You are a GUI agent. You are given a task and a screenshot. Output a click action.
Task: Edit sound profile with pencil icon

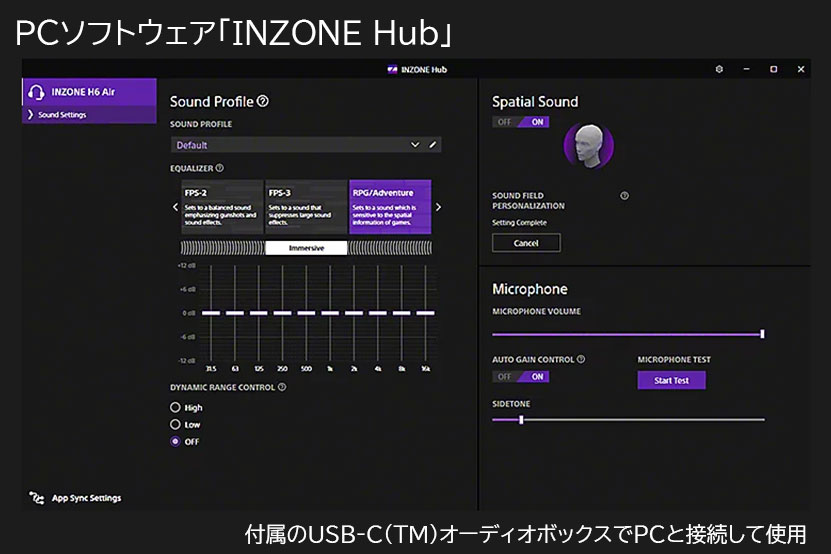click(x=433, y=144)
